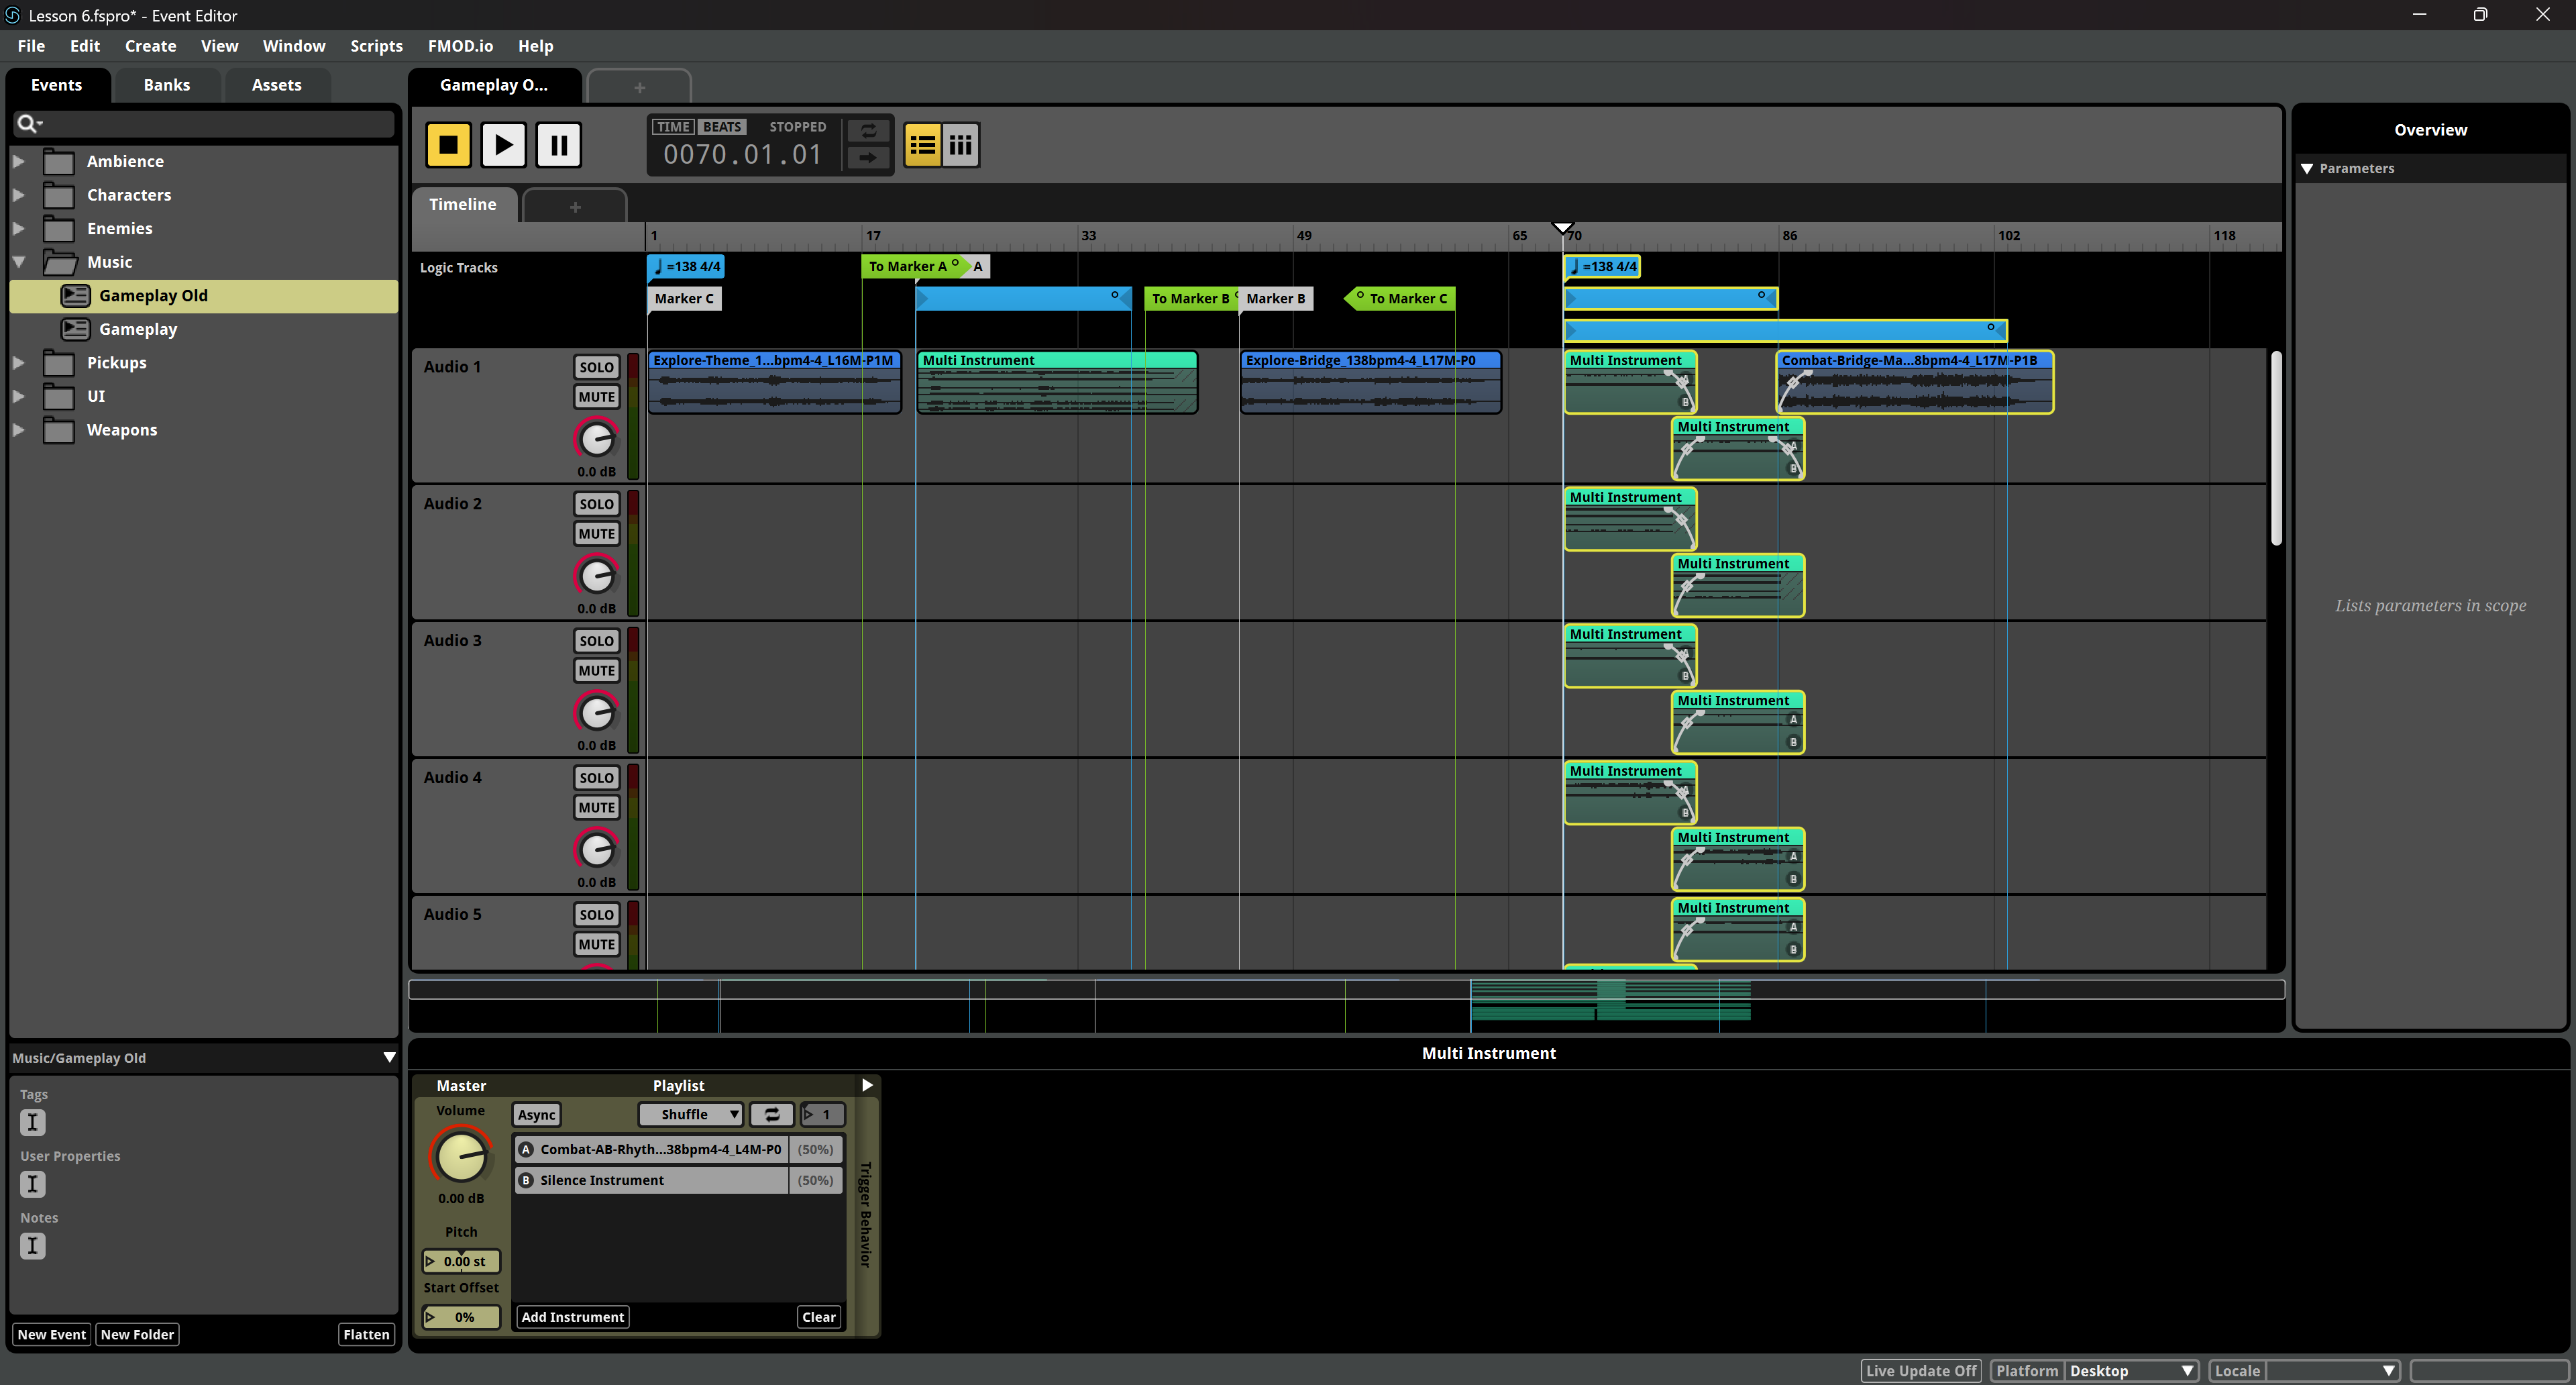Toggle transport loop playback icon
The width and height of the screenshot is (2576, 1385).
pos(868,131)
